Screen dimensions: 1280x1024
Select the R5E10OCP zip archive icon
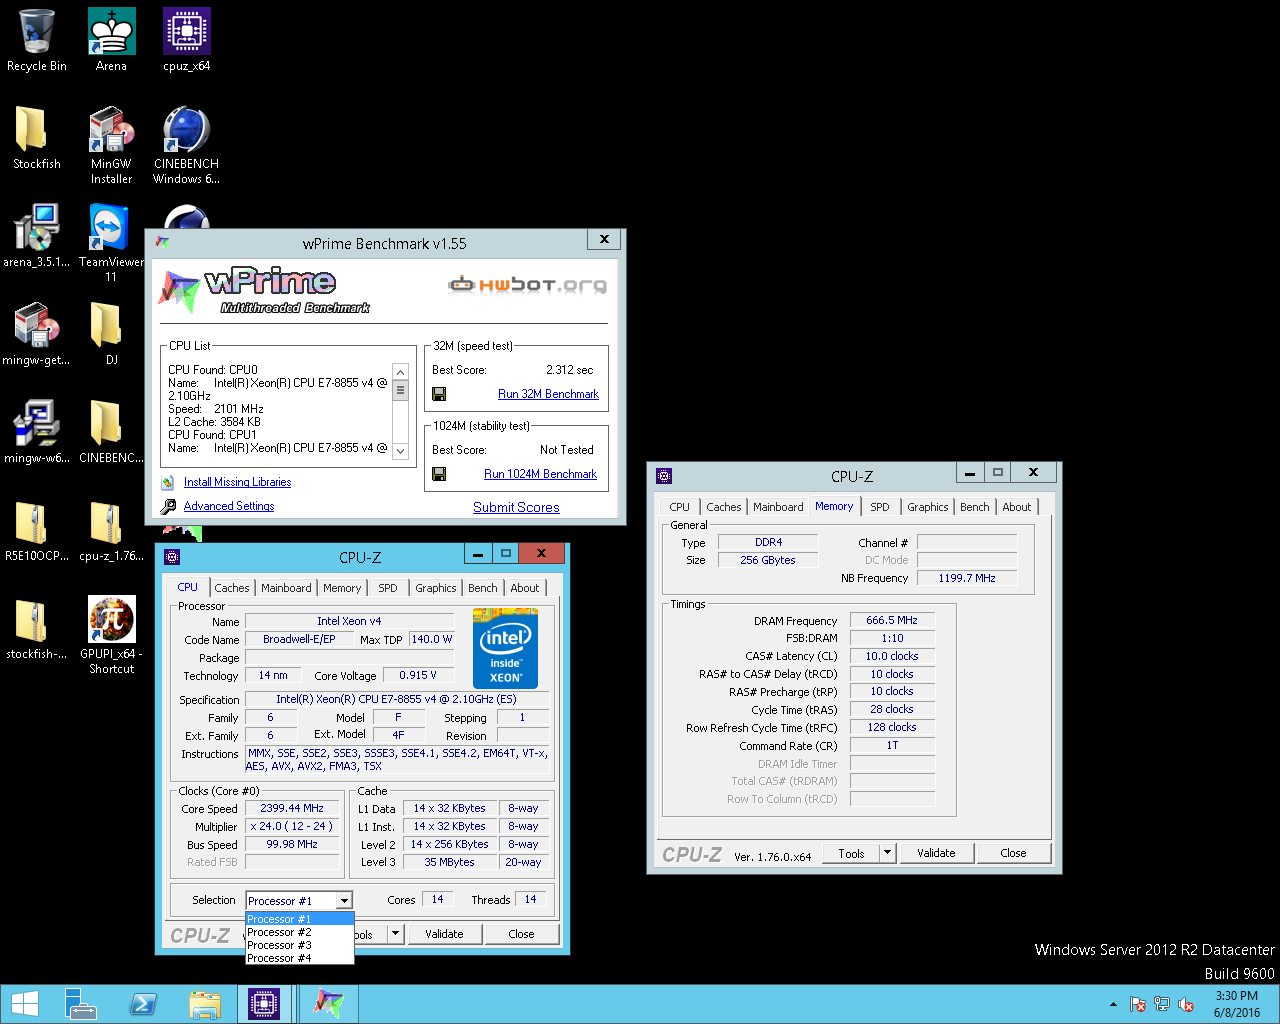37,530
